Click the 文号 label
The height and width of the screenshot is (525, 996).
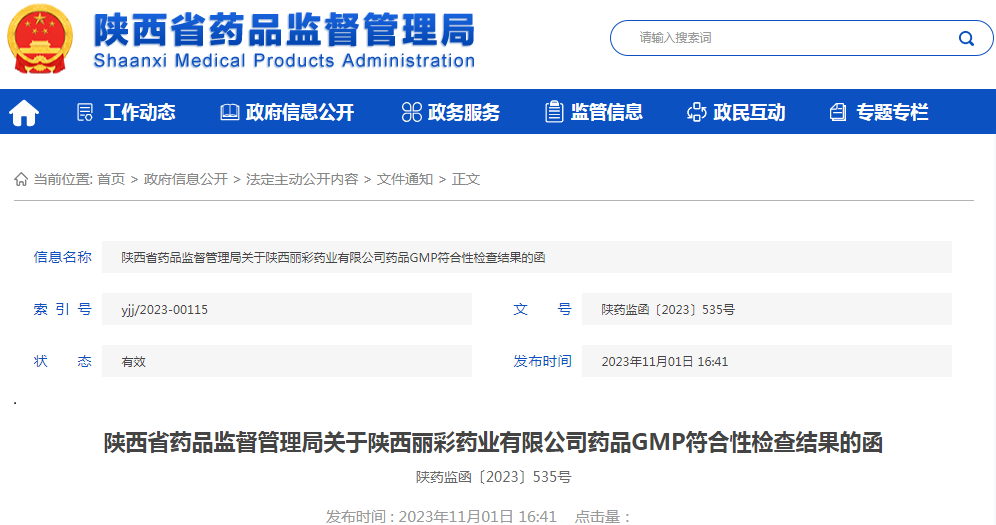tap(542, 309)
